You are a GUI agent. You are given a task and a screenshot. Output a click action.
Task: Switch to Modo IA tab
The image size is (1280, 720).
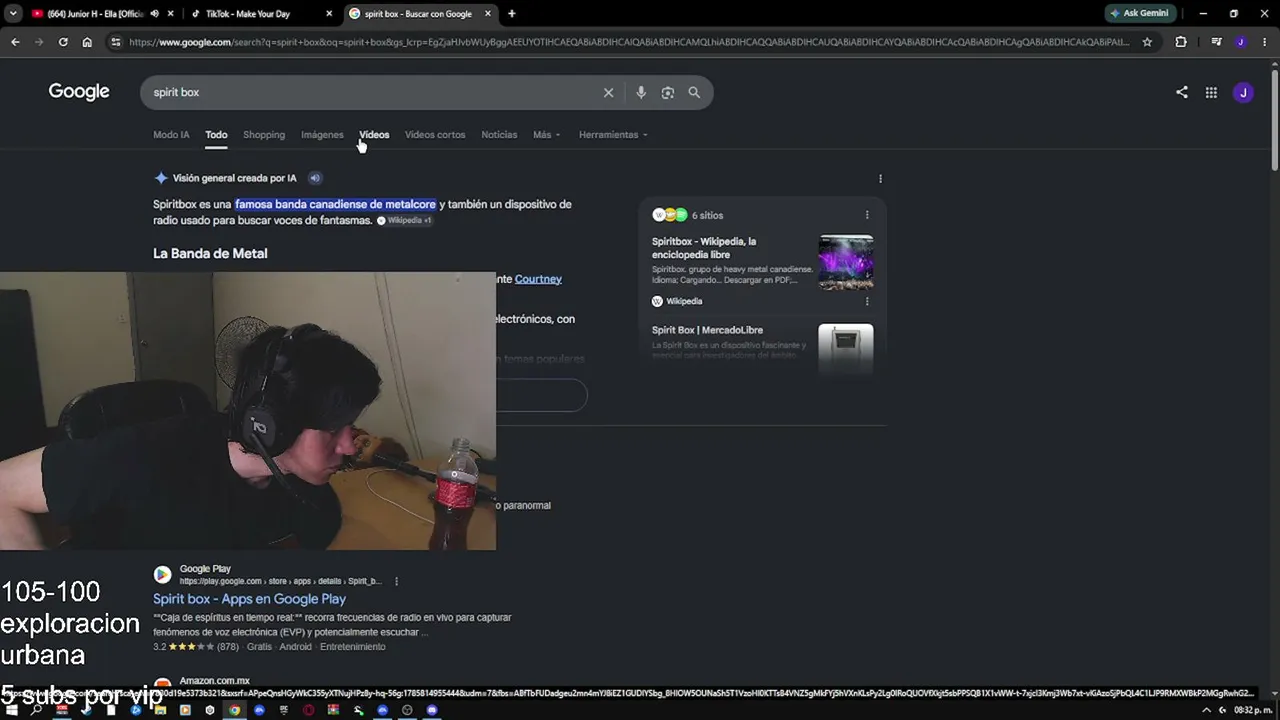point(171,135)
